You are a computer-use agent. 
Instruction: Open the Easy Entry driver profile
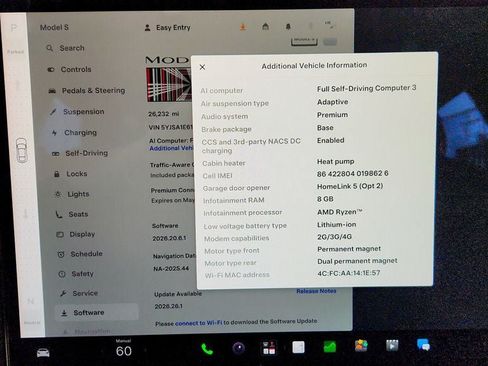coord(168,28)
